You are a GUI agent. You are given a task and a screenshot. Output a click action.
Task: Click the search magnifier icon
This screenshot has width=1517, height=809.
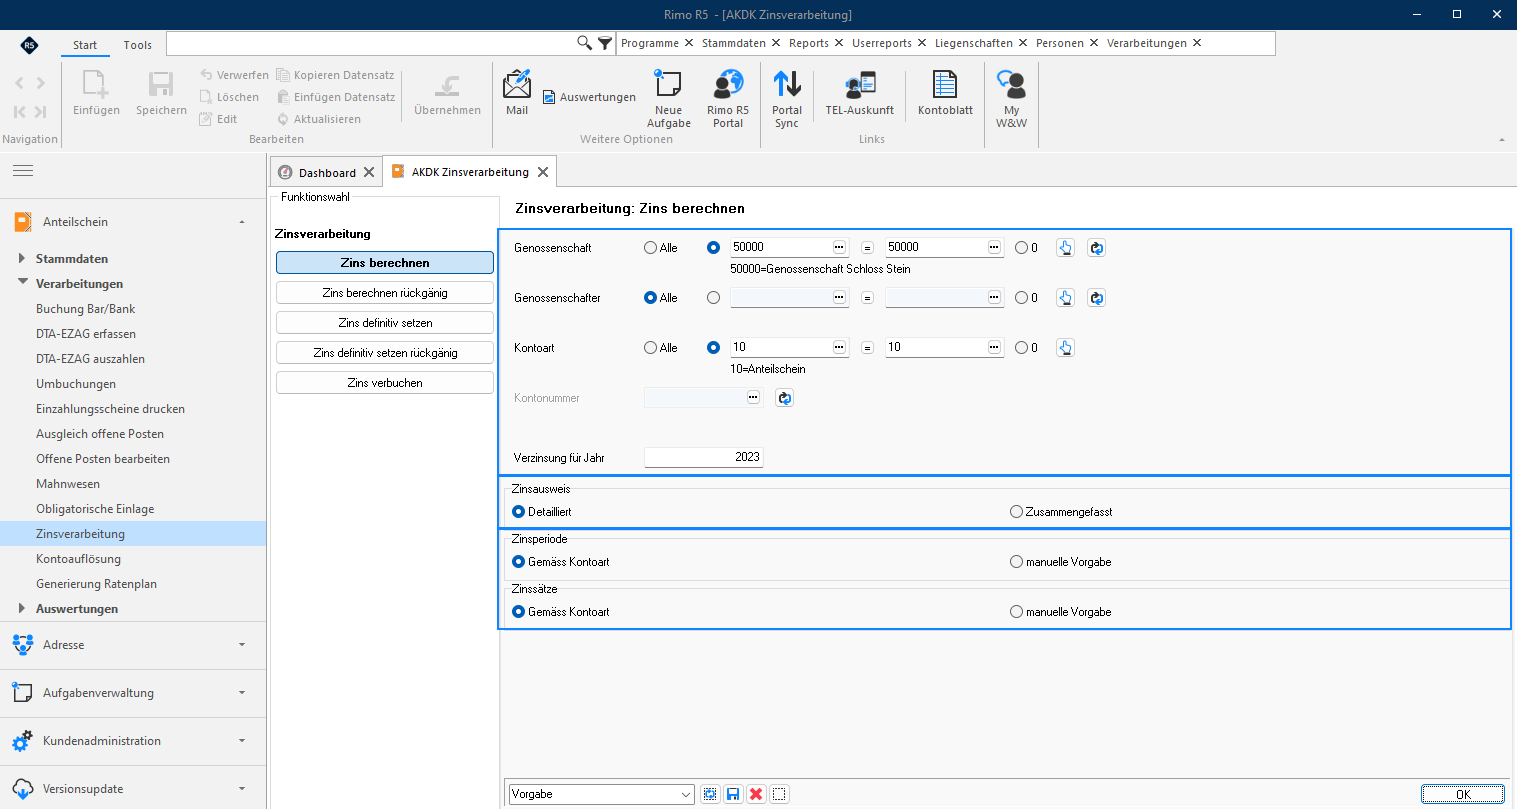point(585,43)
